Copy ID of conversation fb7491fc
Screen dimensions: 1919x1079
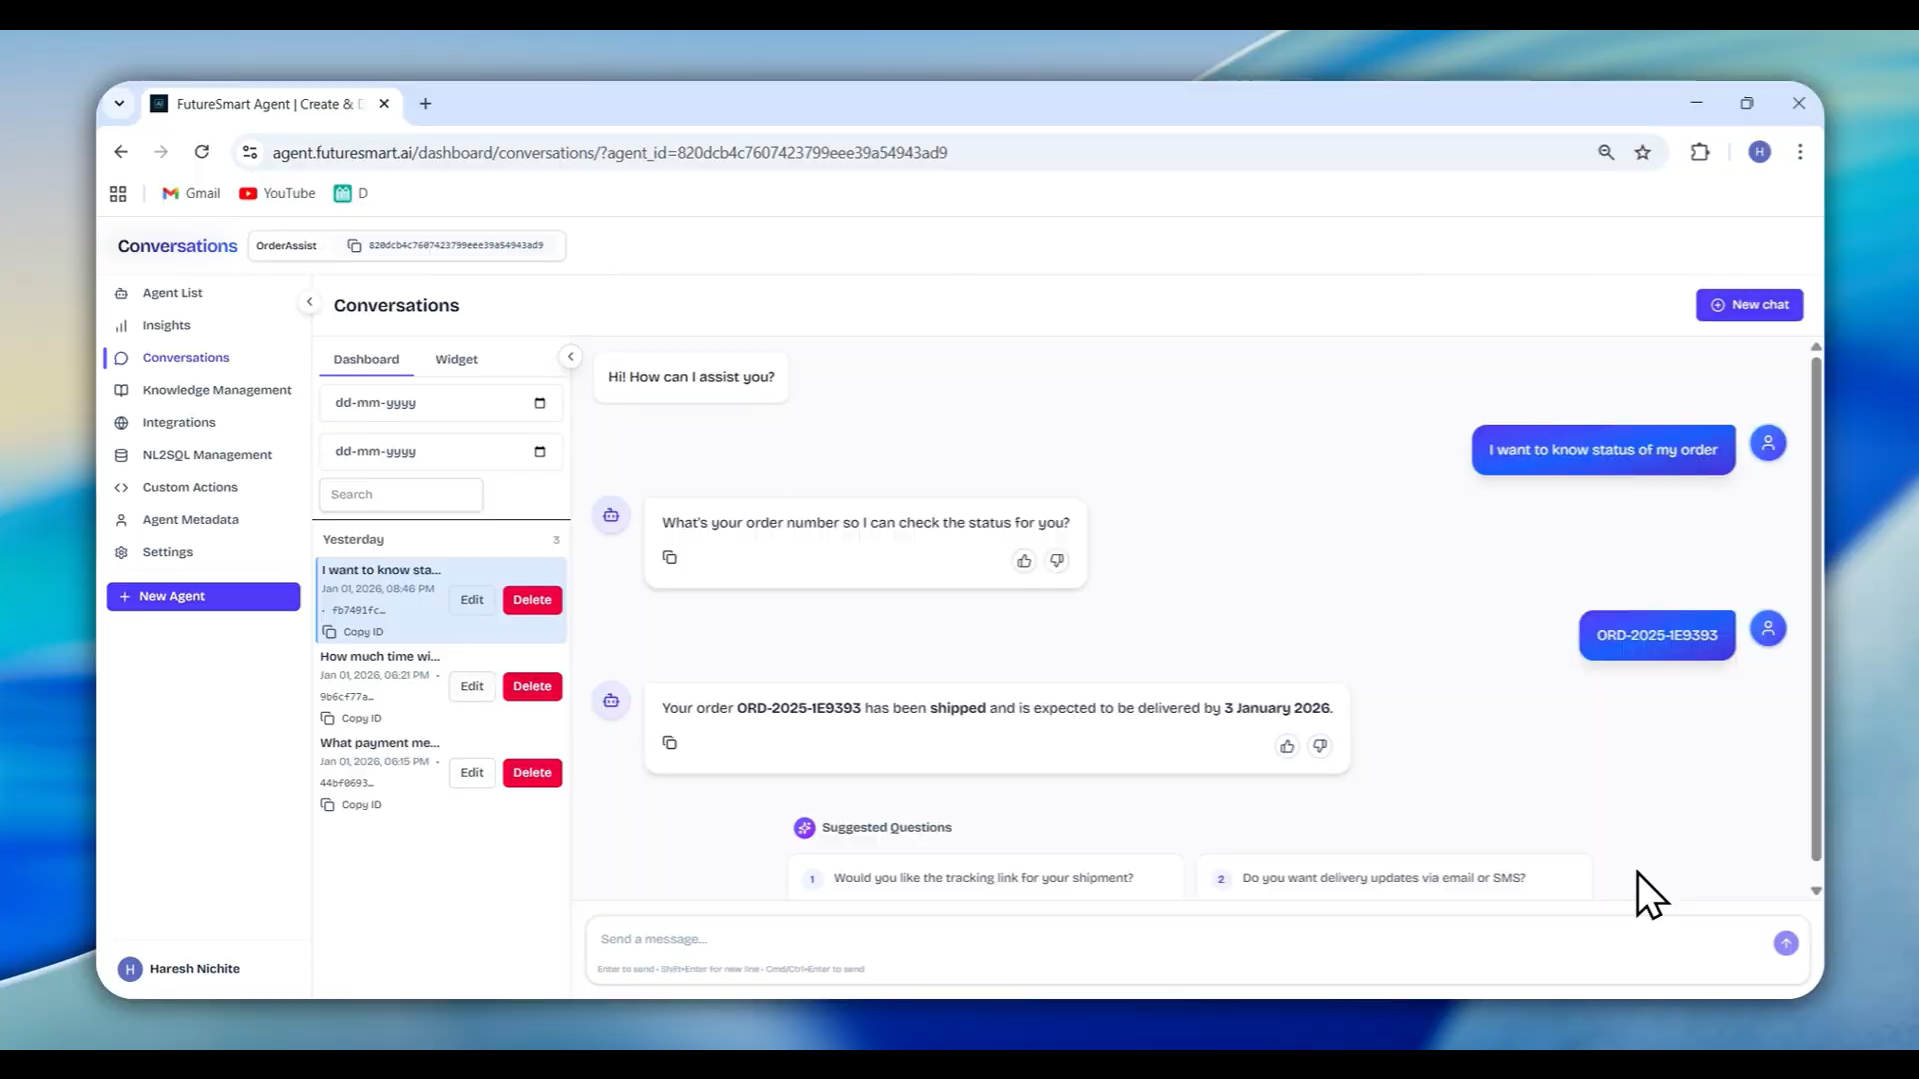pos(352,632)
